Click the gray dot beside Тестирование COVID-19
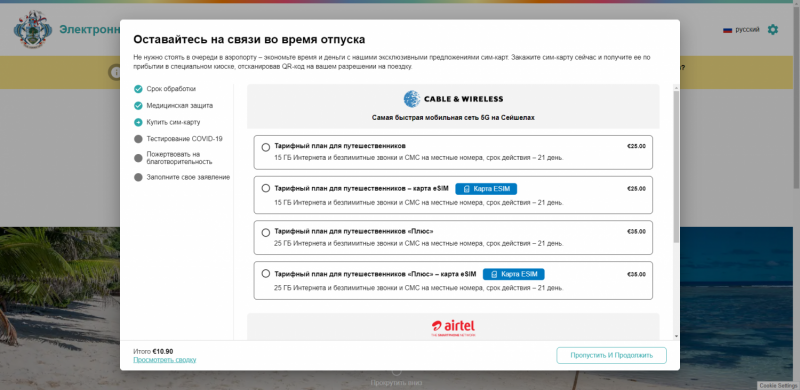 coord(138,139)
